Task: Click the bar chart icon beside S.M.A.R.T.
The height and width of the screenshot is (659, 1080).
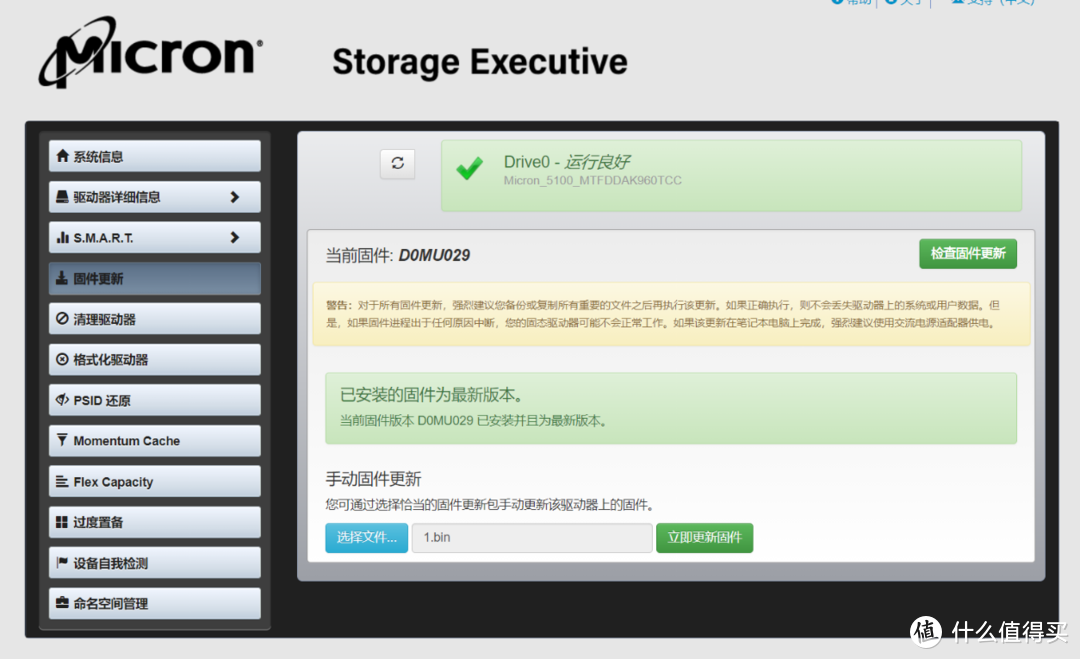Action: pyautogui.click(x=63, y=238)
